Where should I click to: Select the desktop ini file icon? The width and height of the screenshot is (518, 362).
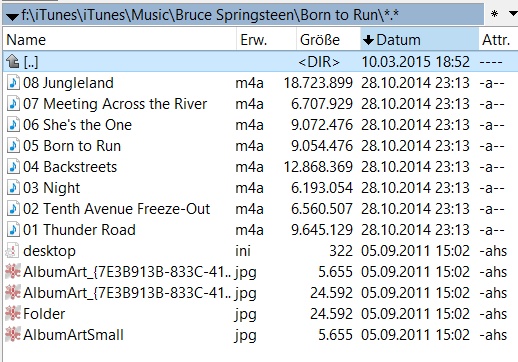click(x=13, y=251)
